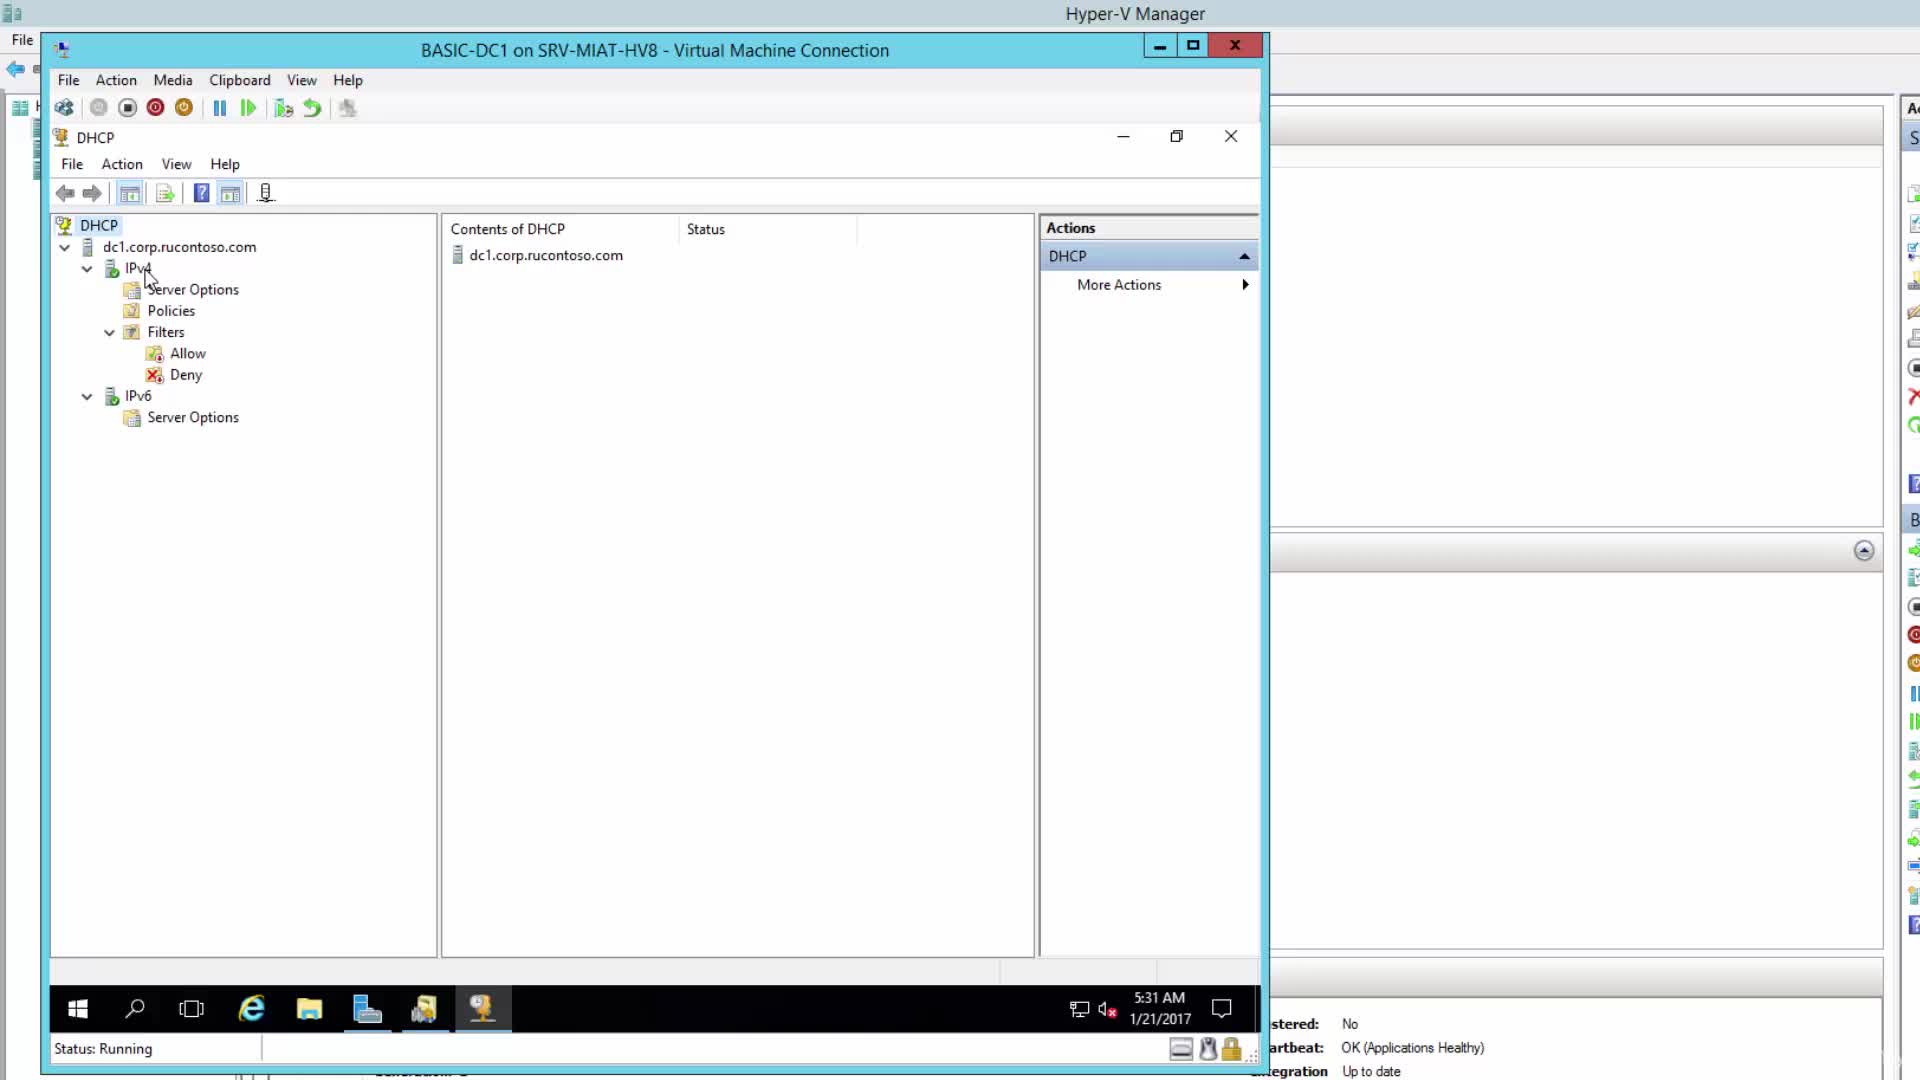Open the VM Connection View menu
This screenshot has height=1080, width=1920.
302,80
